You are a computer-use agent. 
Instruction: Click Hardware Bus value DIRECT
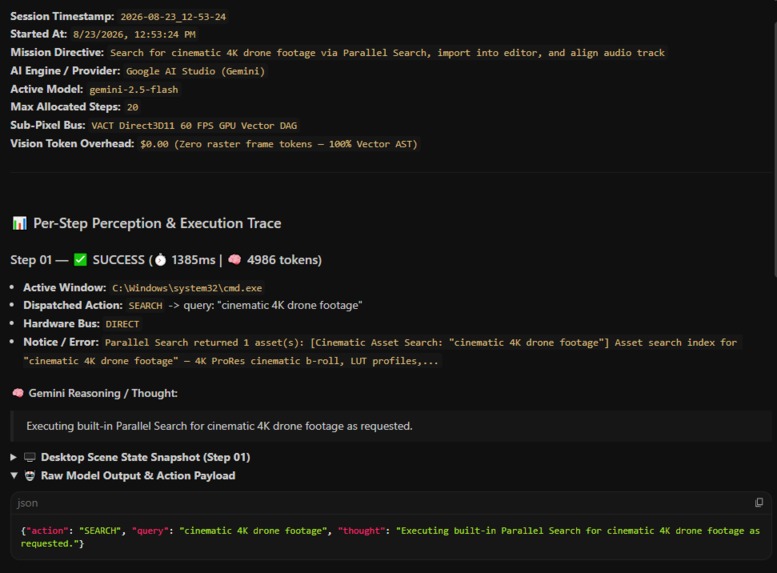(122, 324)
